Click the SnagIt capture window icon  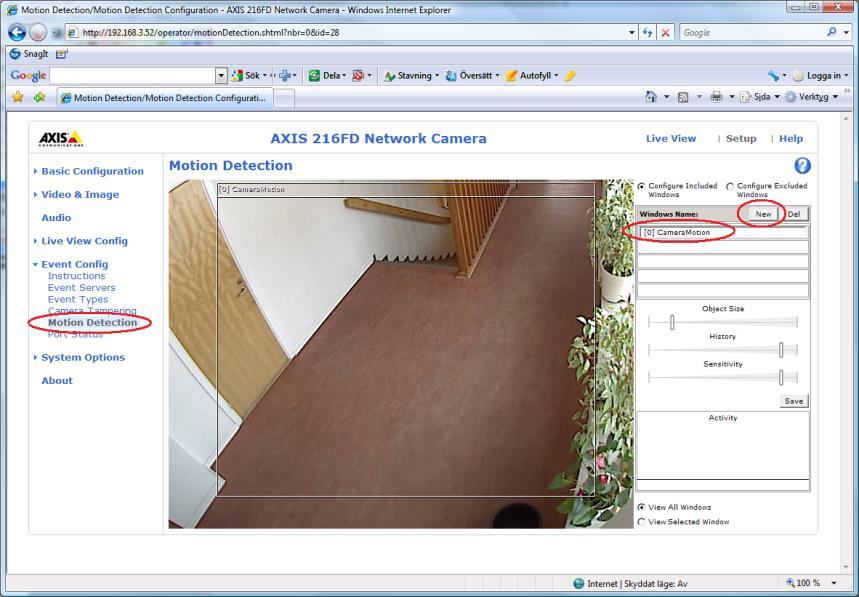pos(61,54)
